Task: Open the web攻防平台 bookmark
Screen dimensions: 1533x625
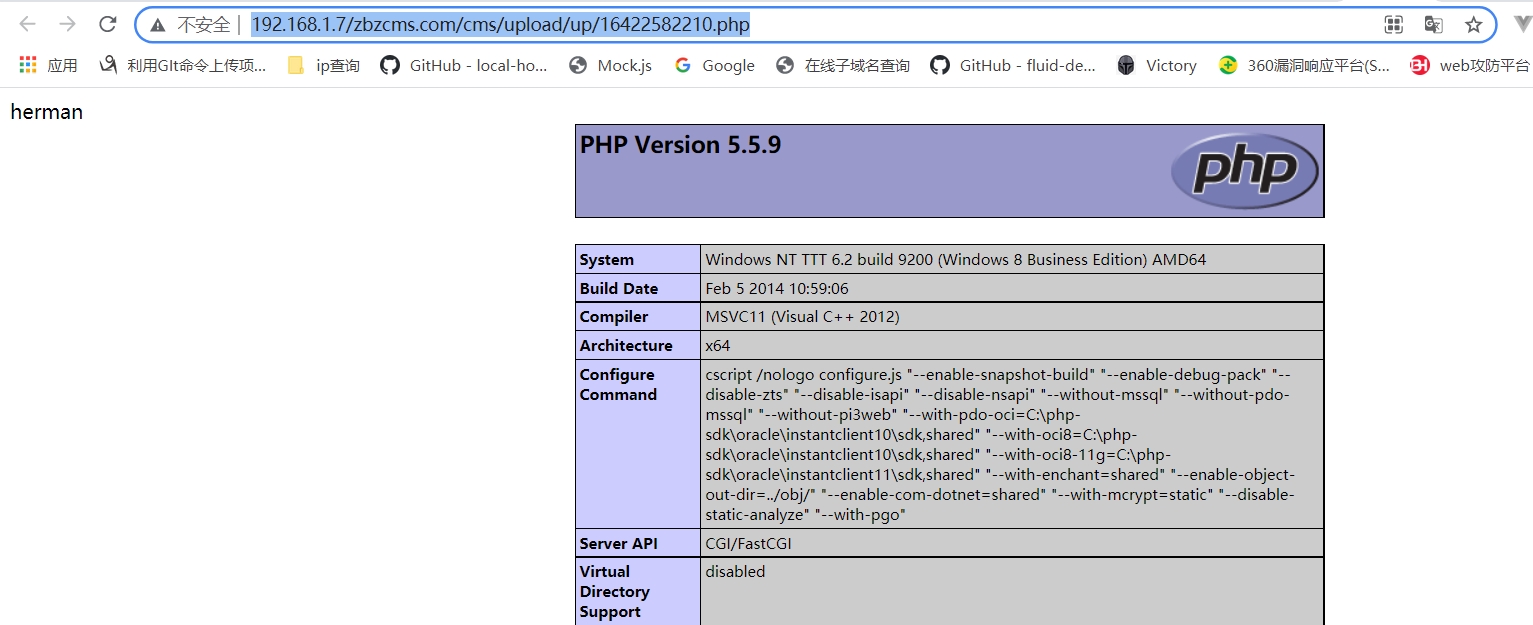Action: tap(1470, 65)
